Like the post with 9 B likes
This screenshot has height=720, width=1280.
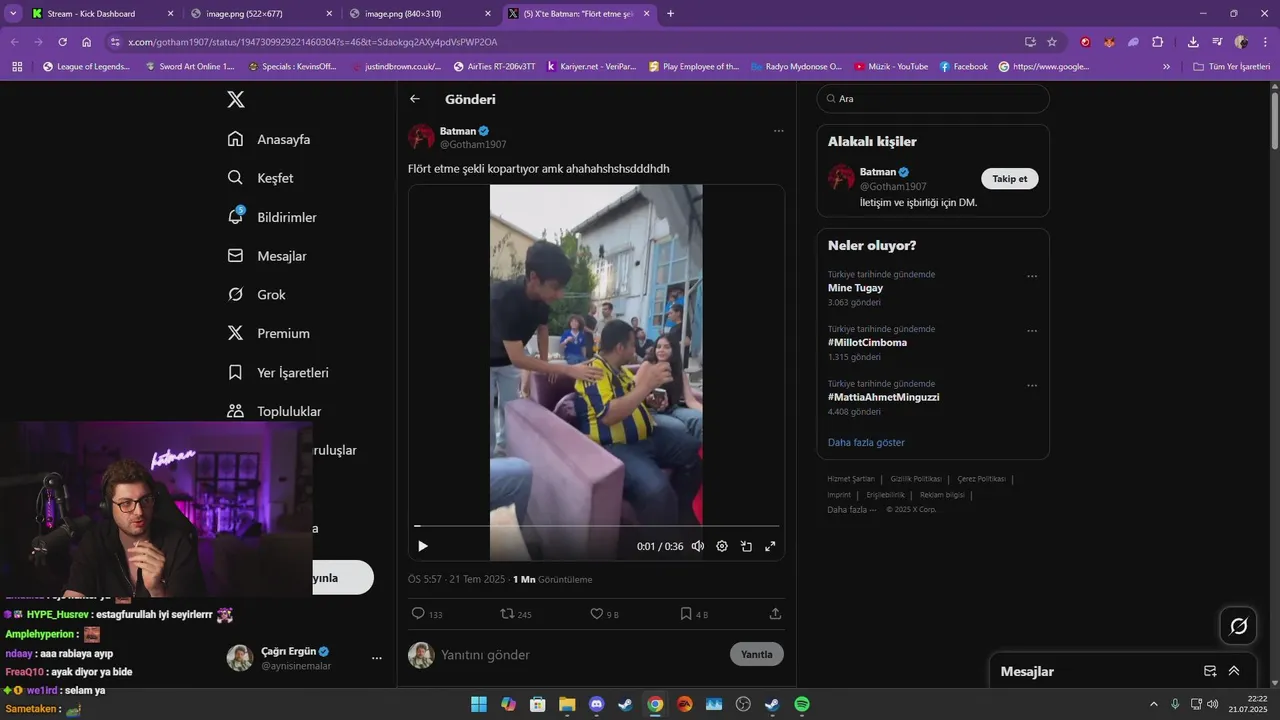click(x=606, y=614)
